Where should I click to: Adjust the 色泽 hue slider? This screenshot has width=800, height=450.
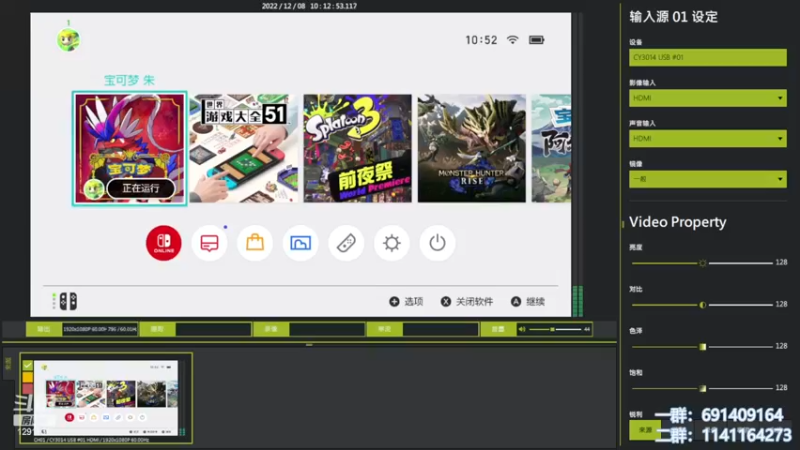(702, 346)
